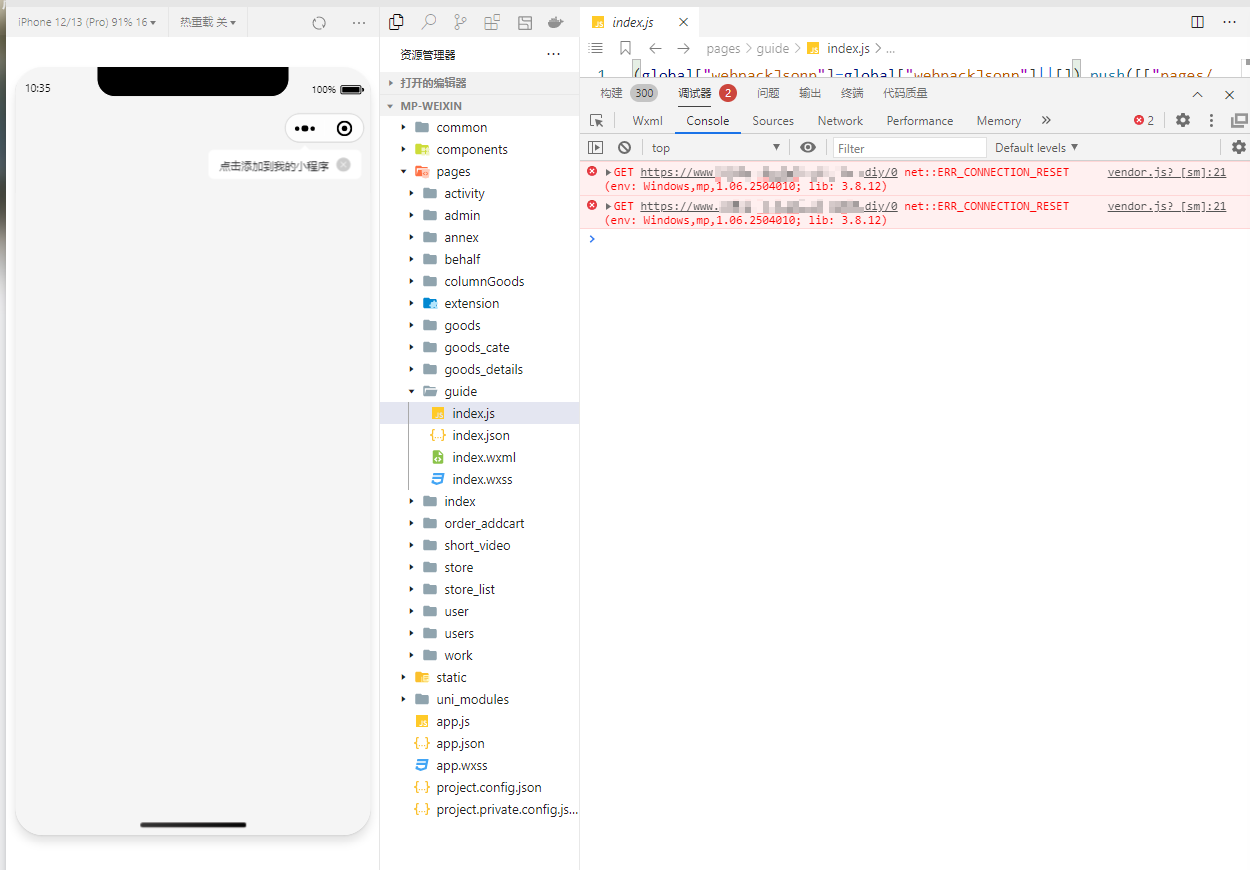Open DevTools kebab menu

click(1211, 120)
